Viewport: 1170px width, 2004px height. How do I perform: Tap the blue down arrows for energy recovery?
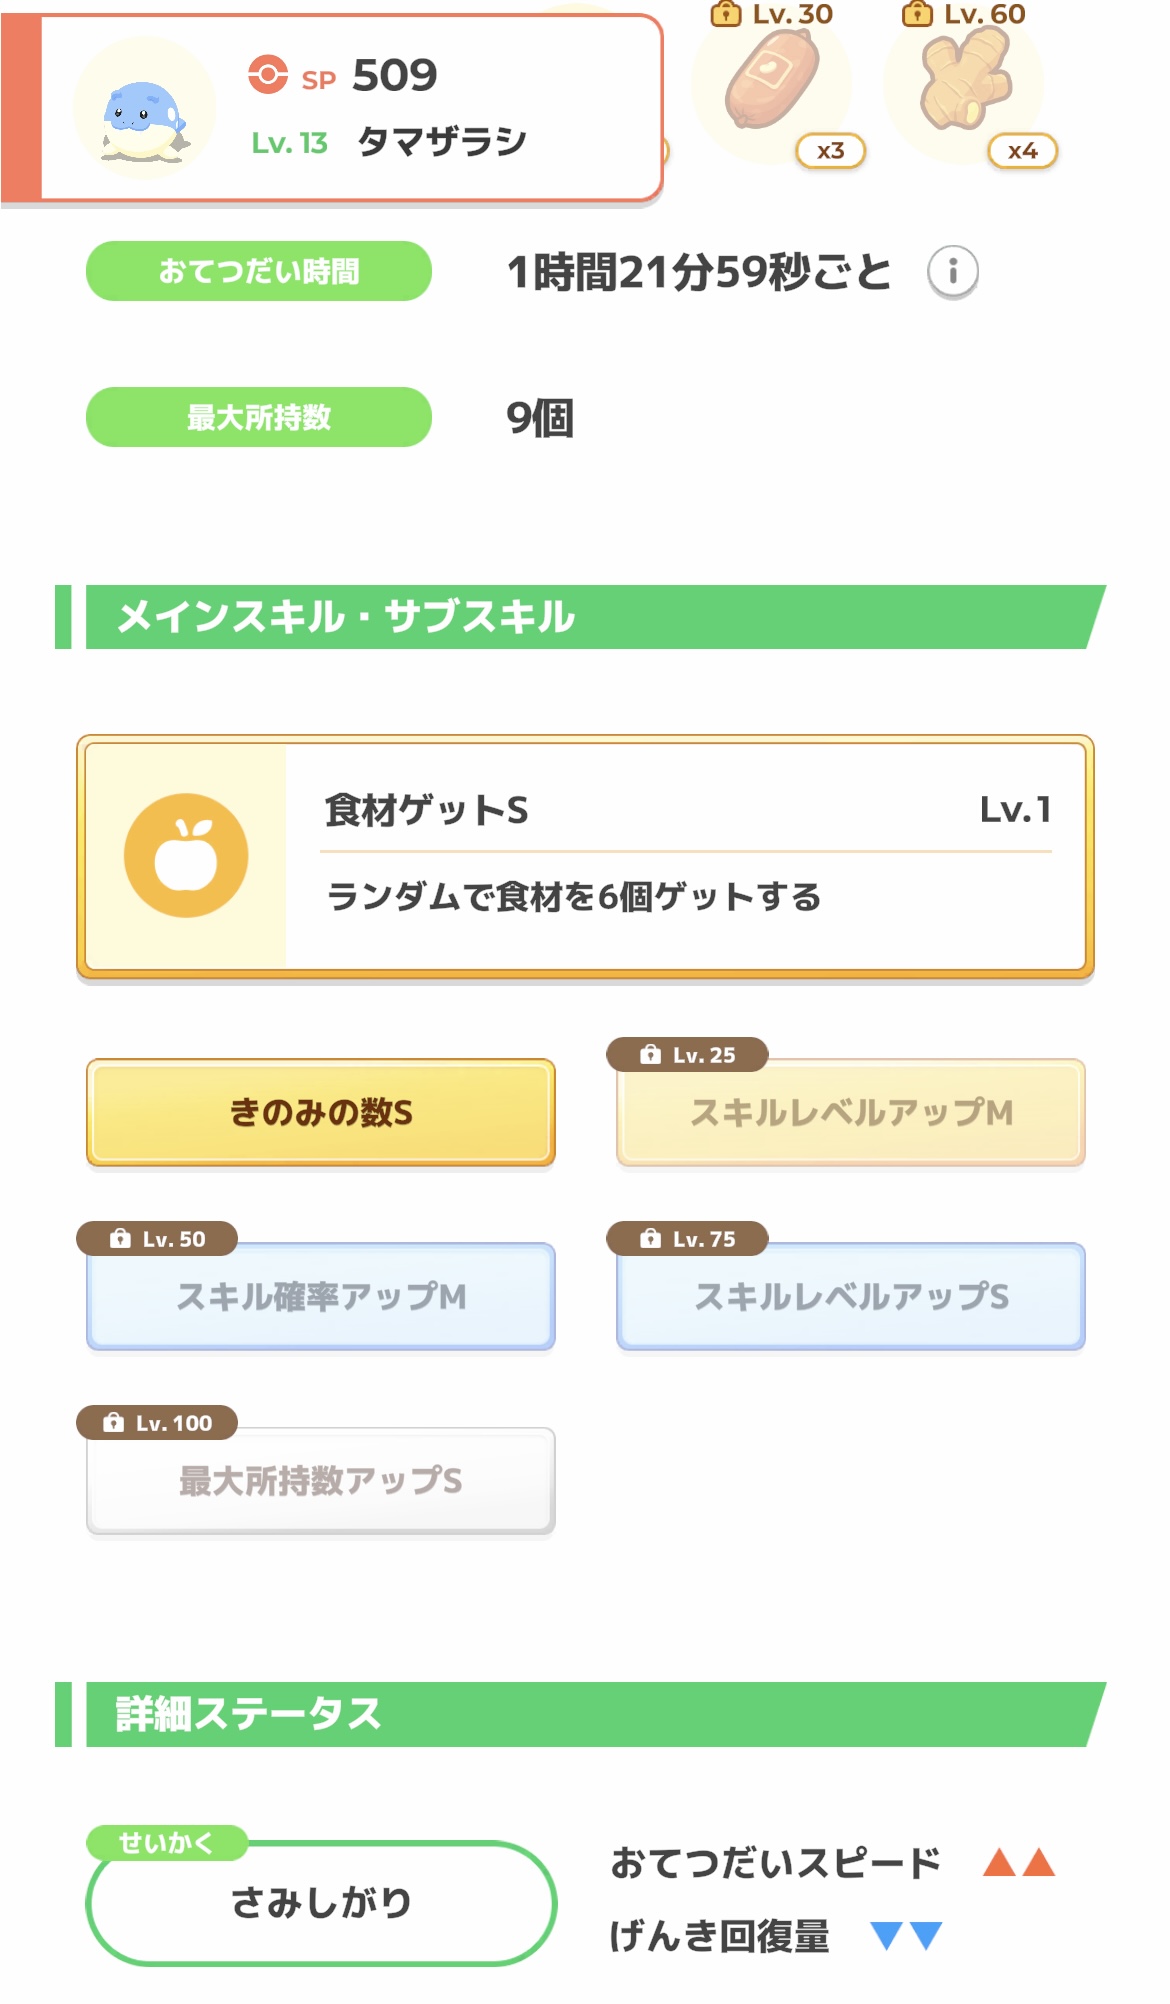(x=906, y=1936)
